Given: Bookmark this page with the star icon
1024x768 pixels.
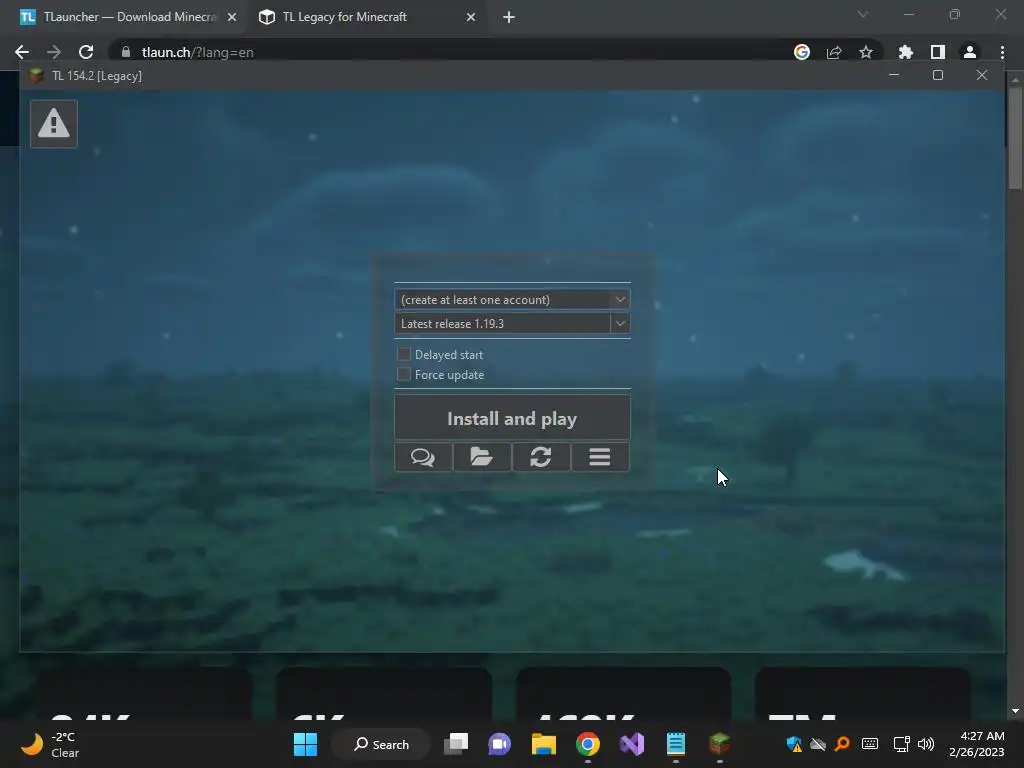Looking at the screenshot, I should tap(866, 52).
